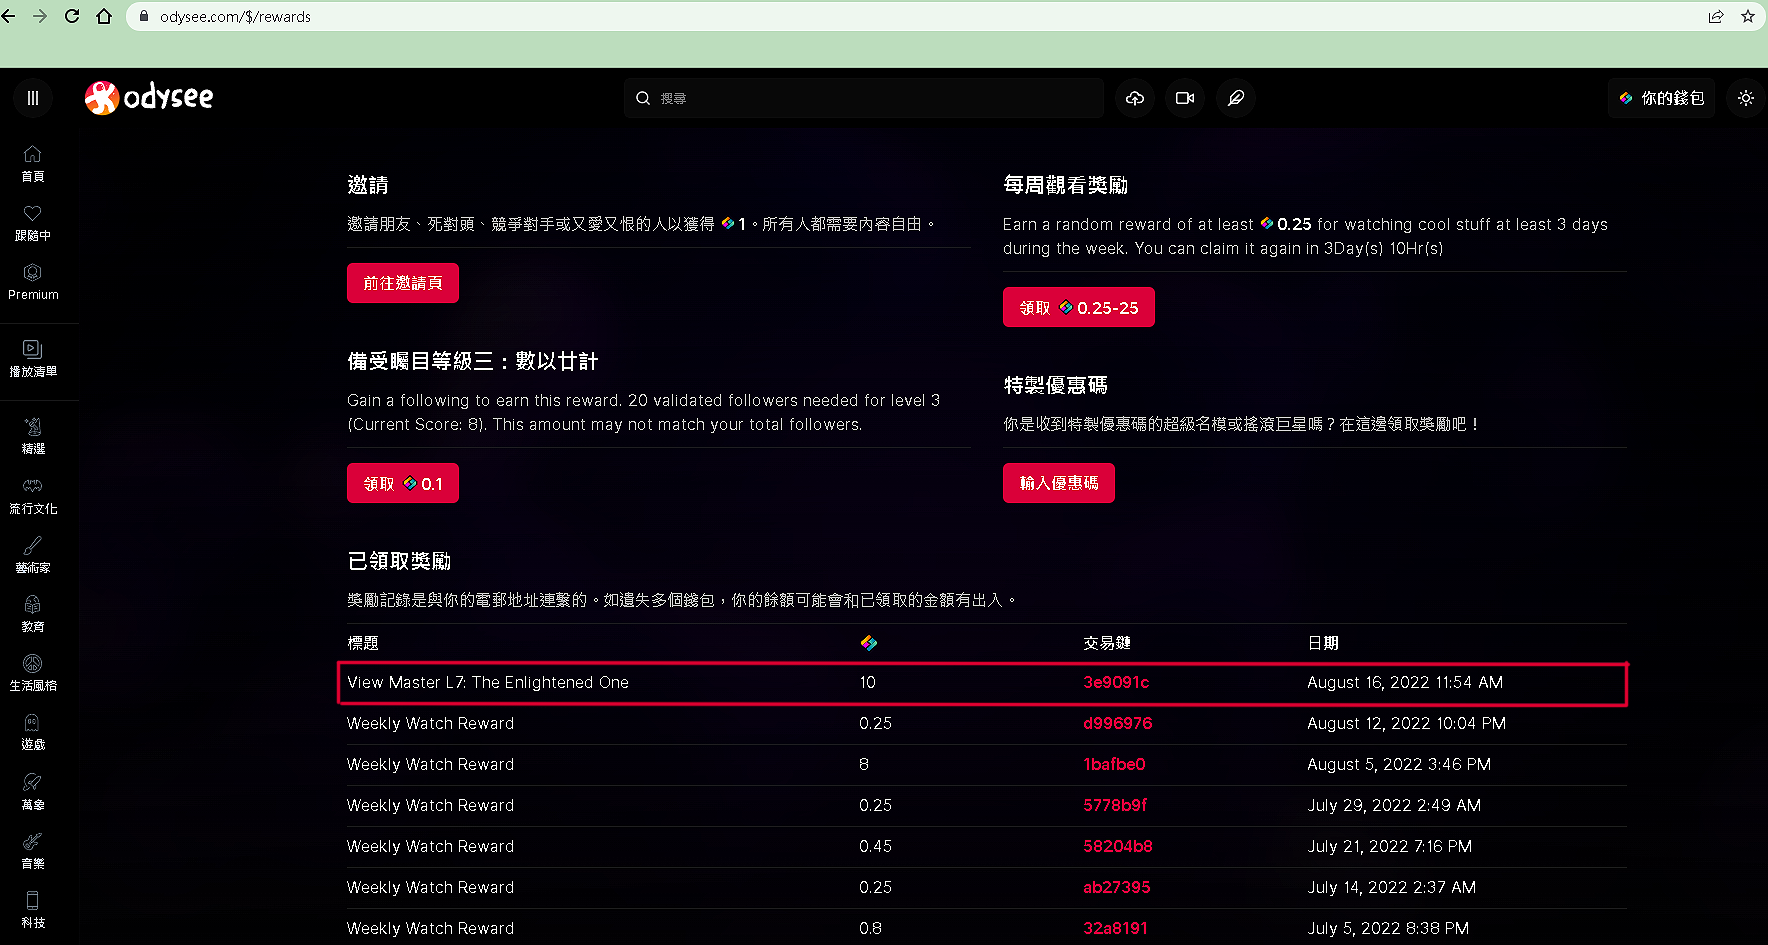Click the search input field
This screenshot has height=945, width=1768.
pos(864,98)
